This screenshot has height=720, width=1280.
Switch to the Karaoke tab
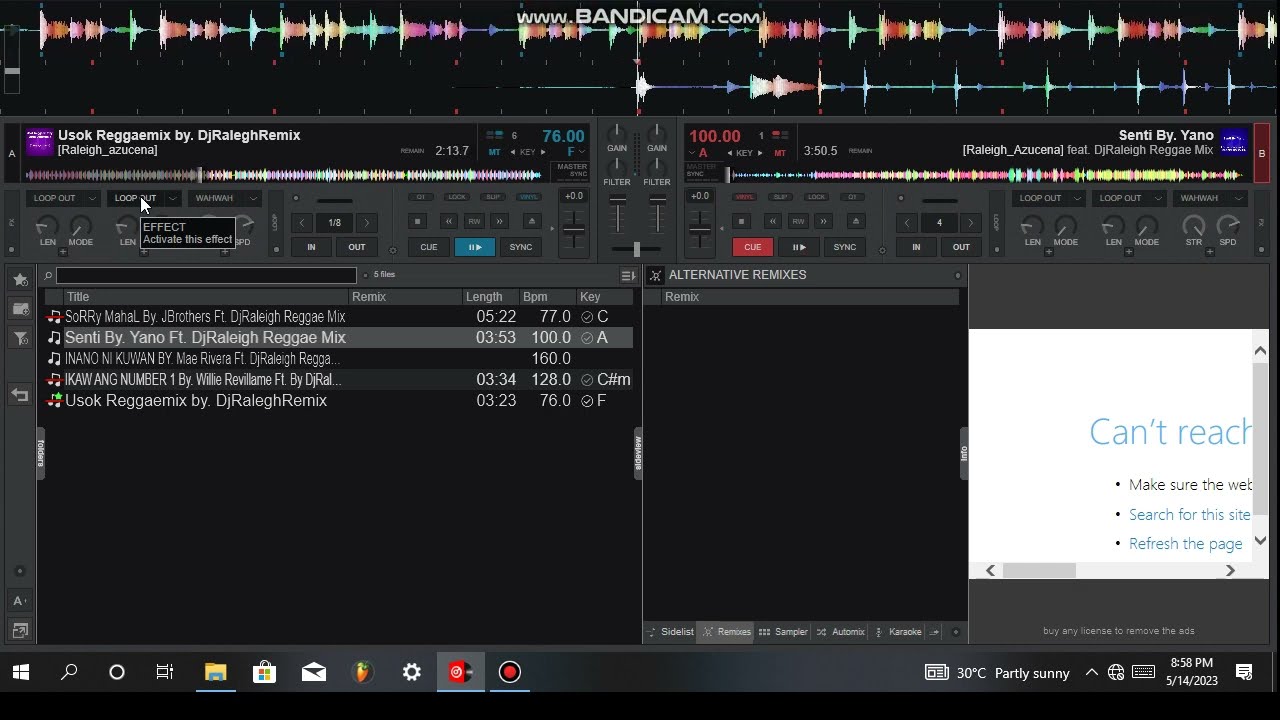[x=899, y=632]
